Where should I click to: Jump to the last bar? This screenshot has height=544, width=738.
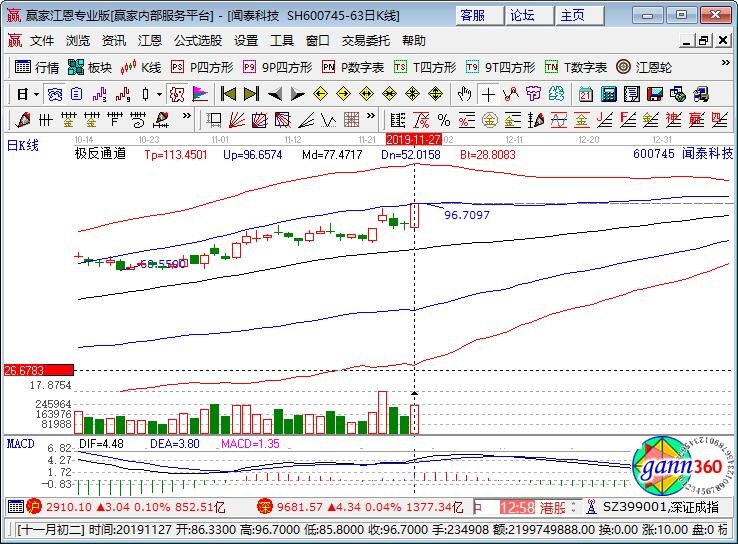tap(251, 95)
